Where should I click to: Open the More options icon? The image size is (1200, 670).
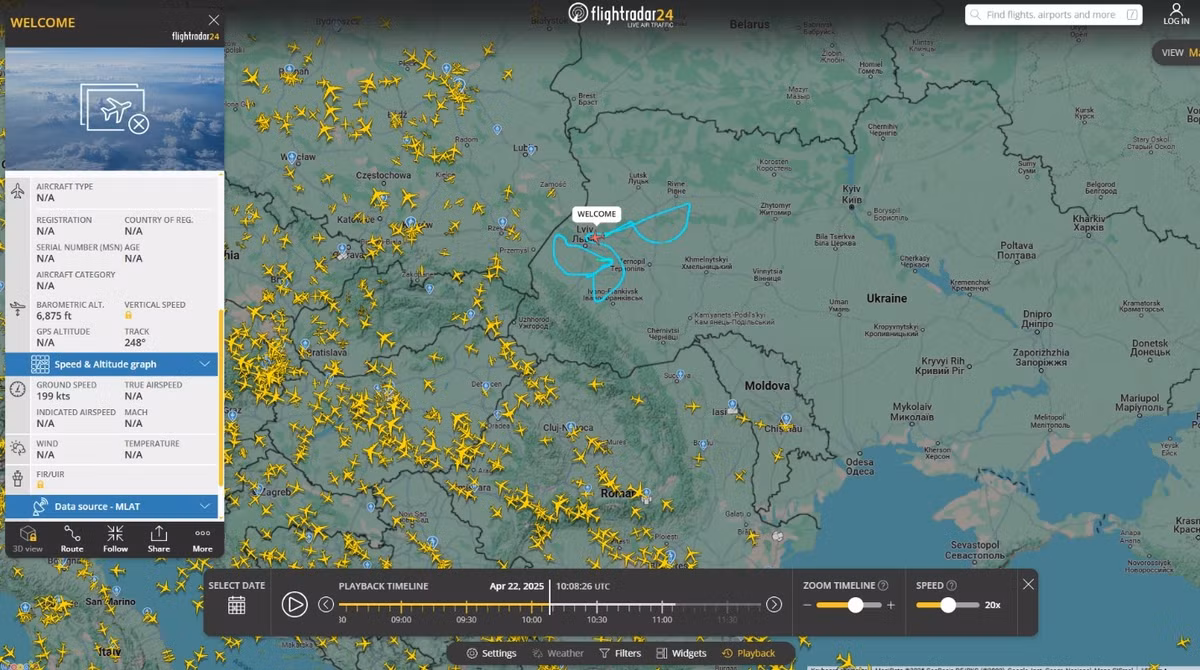201,539
